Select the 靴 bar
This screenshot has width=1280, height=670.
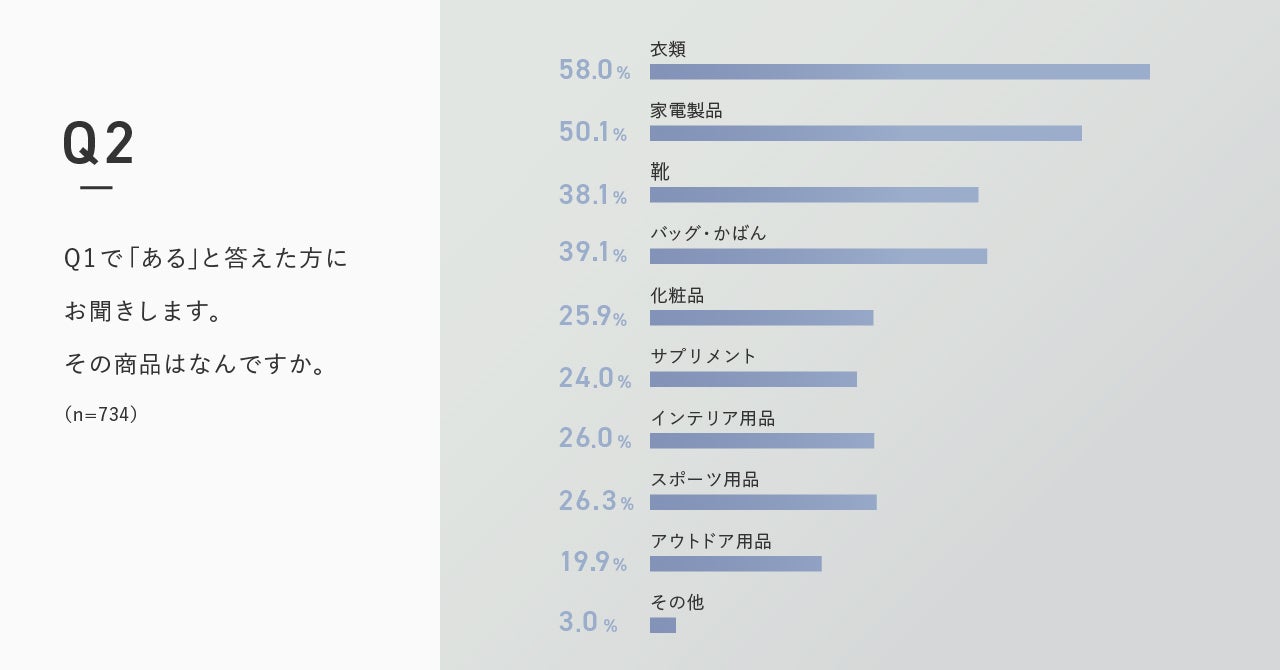click(x=813, y=195)
